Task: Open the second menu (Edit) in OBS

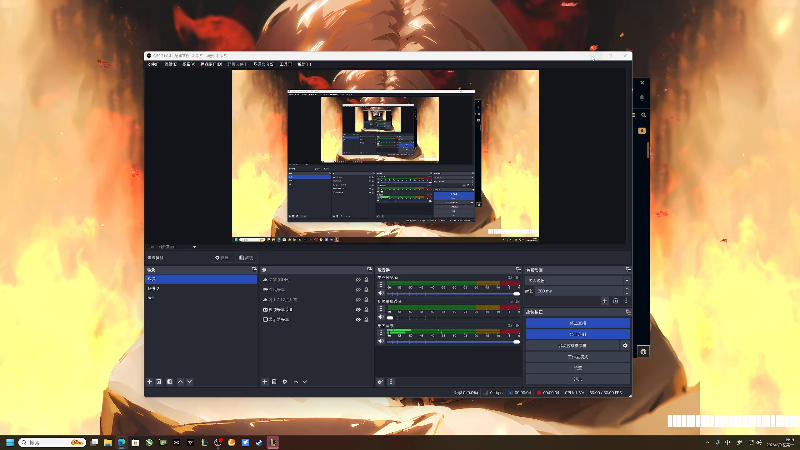Action: click(170, 64)
